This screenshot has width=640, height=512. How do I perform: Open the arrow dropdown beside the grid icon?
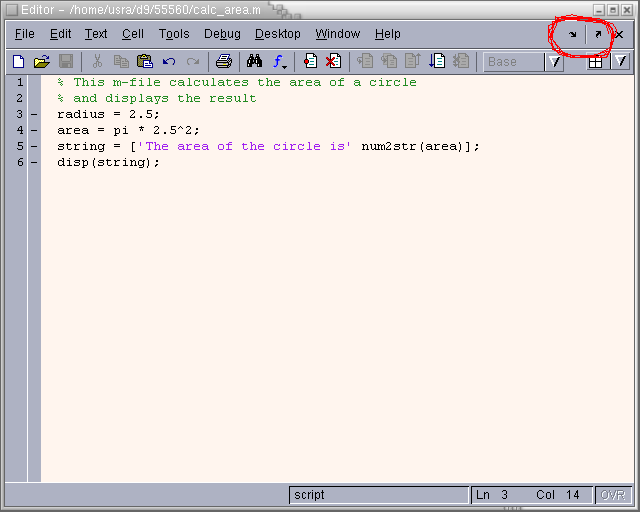pos(621,62)
